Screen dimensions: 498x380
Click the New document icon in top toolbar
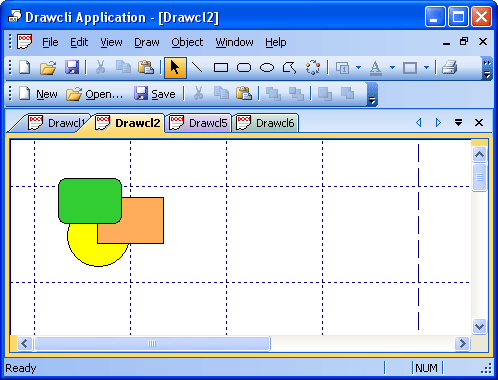click(x=25, y=68)
